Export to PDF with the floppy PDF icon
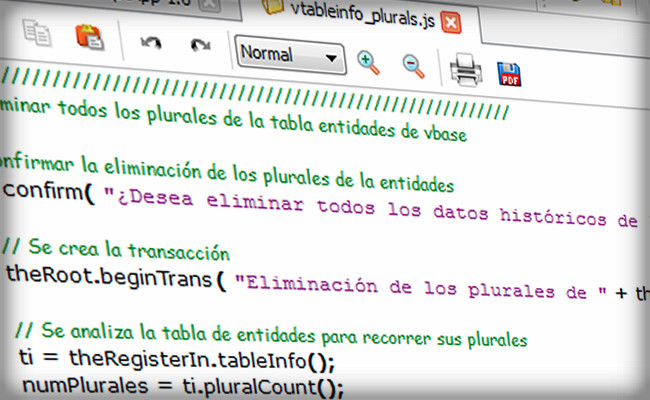 click(x=509, y=74)
